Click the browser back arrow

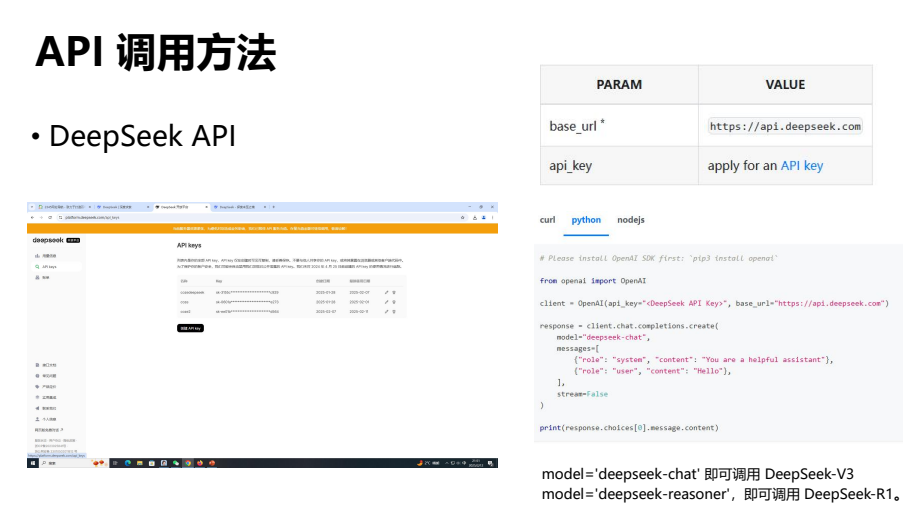coord(32,217)
